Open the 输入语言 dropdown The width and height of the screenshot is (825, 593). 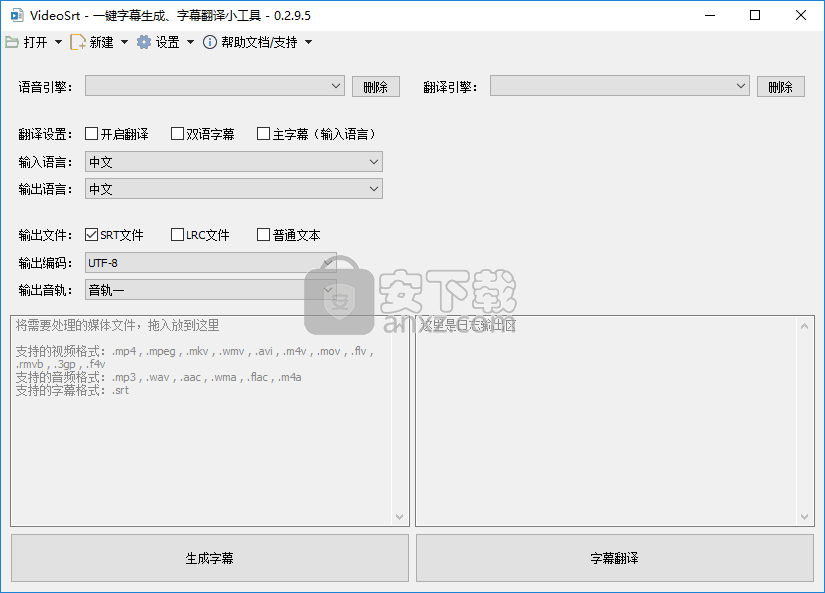[x=234, y=162]
